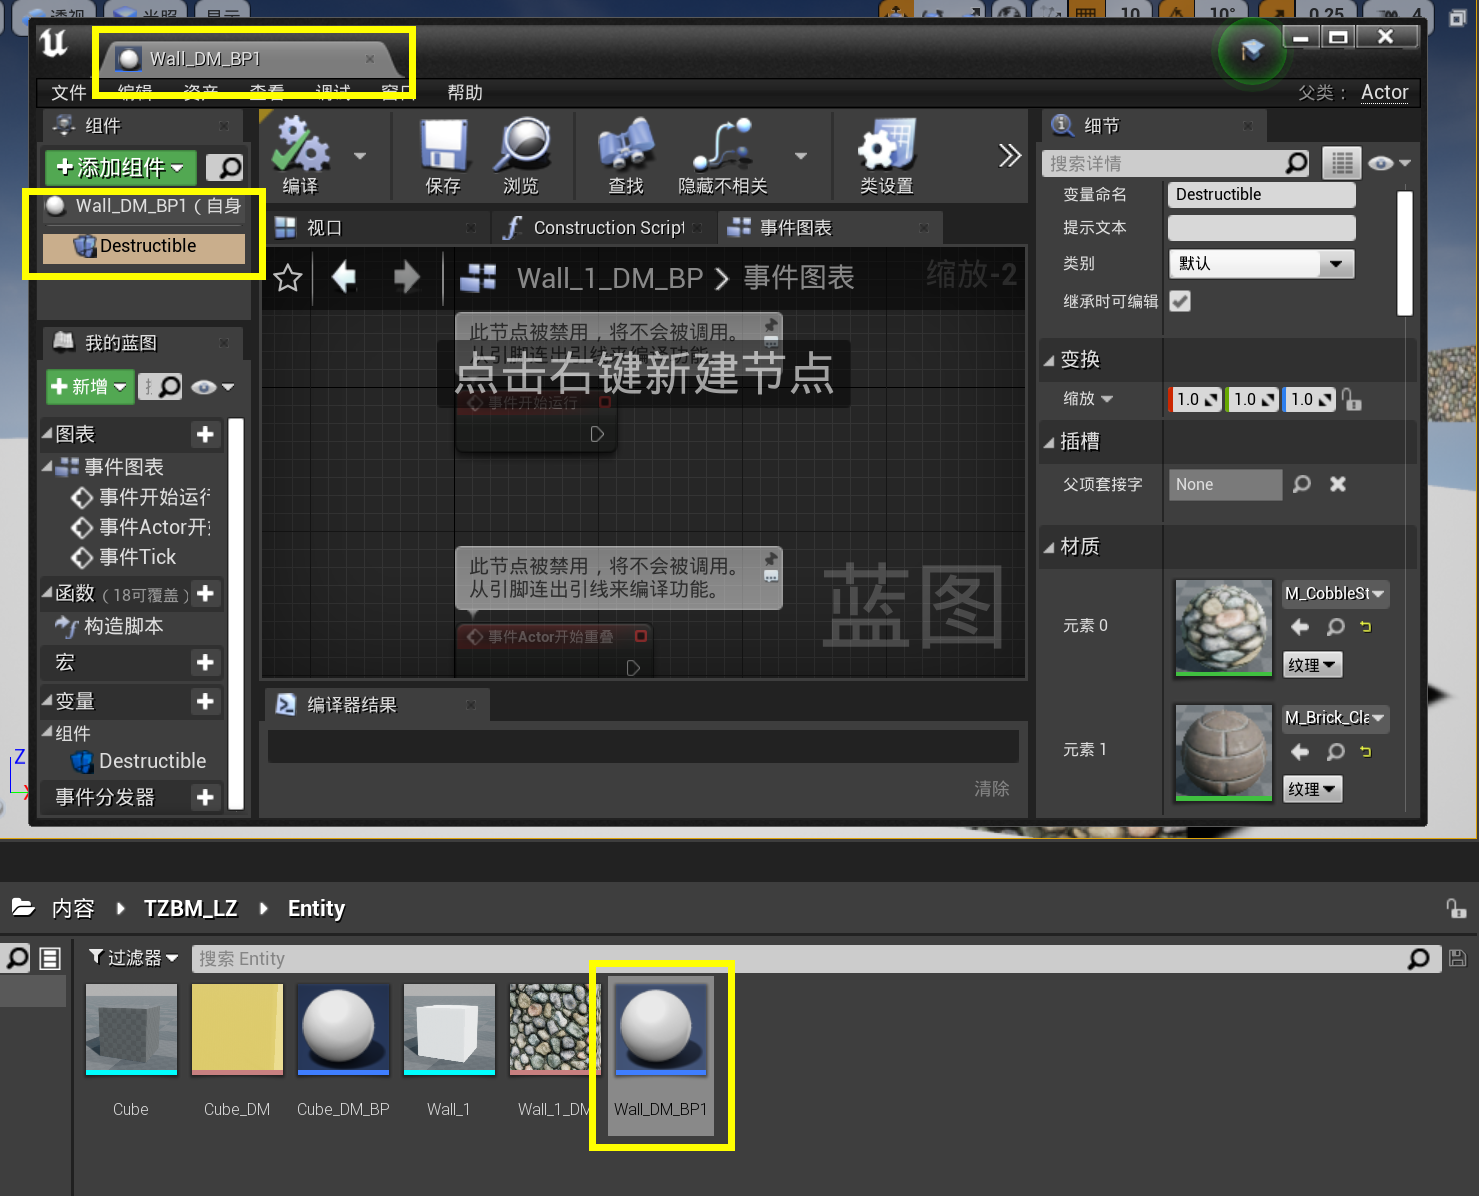The width and height of the screenshot is (1479, 1196).
Task: Click 新增 button in My Blueprint
Action: tap(90, 386)
